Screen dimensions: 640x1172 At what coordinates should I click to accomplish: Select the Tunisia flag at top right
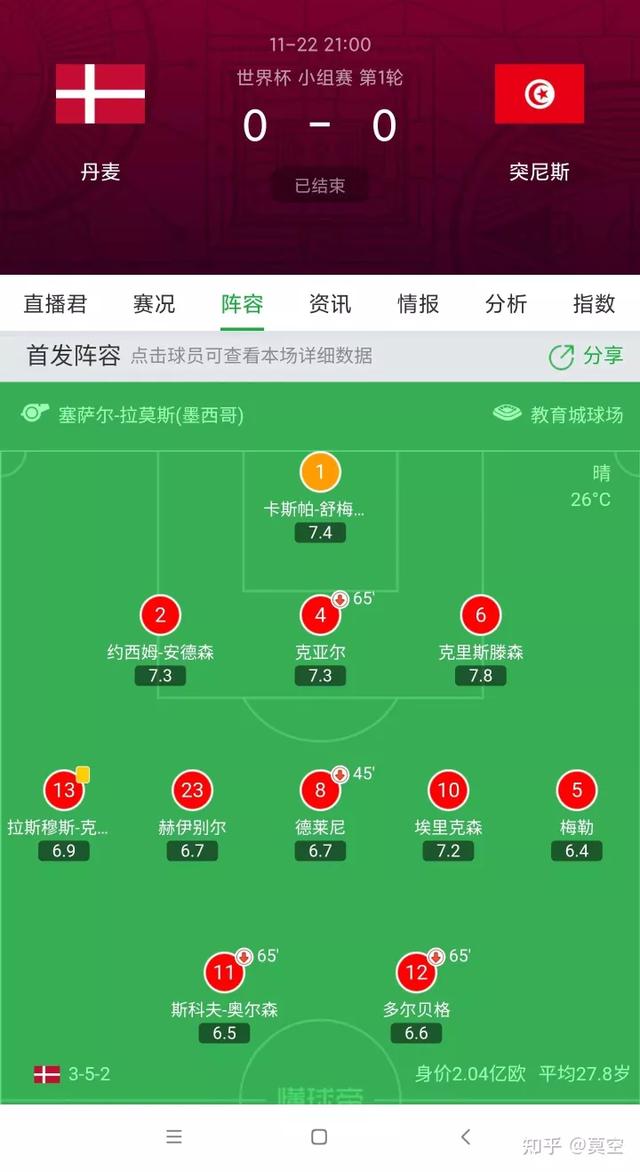click(x=539, y=92)
